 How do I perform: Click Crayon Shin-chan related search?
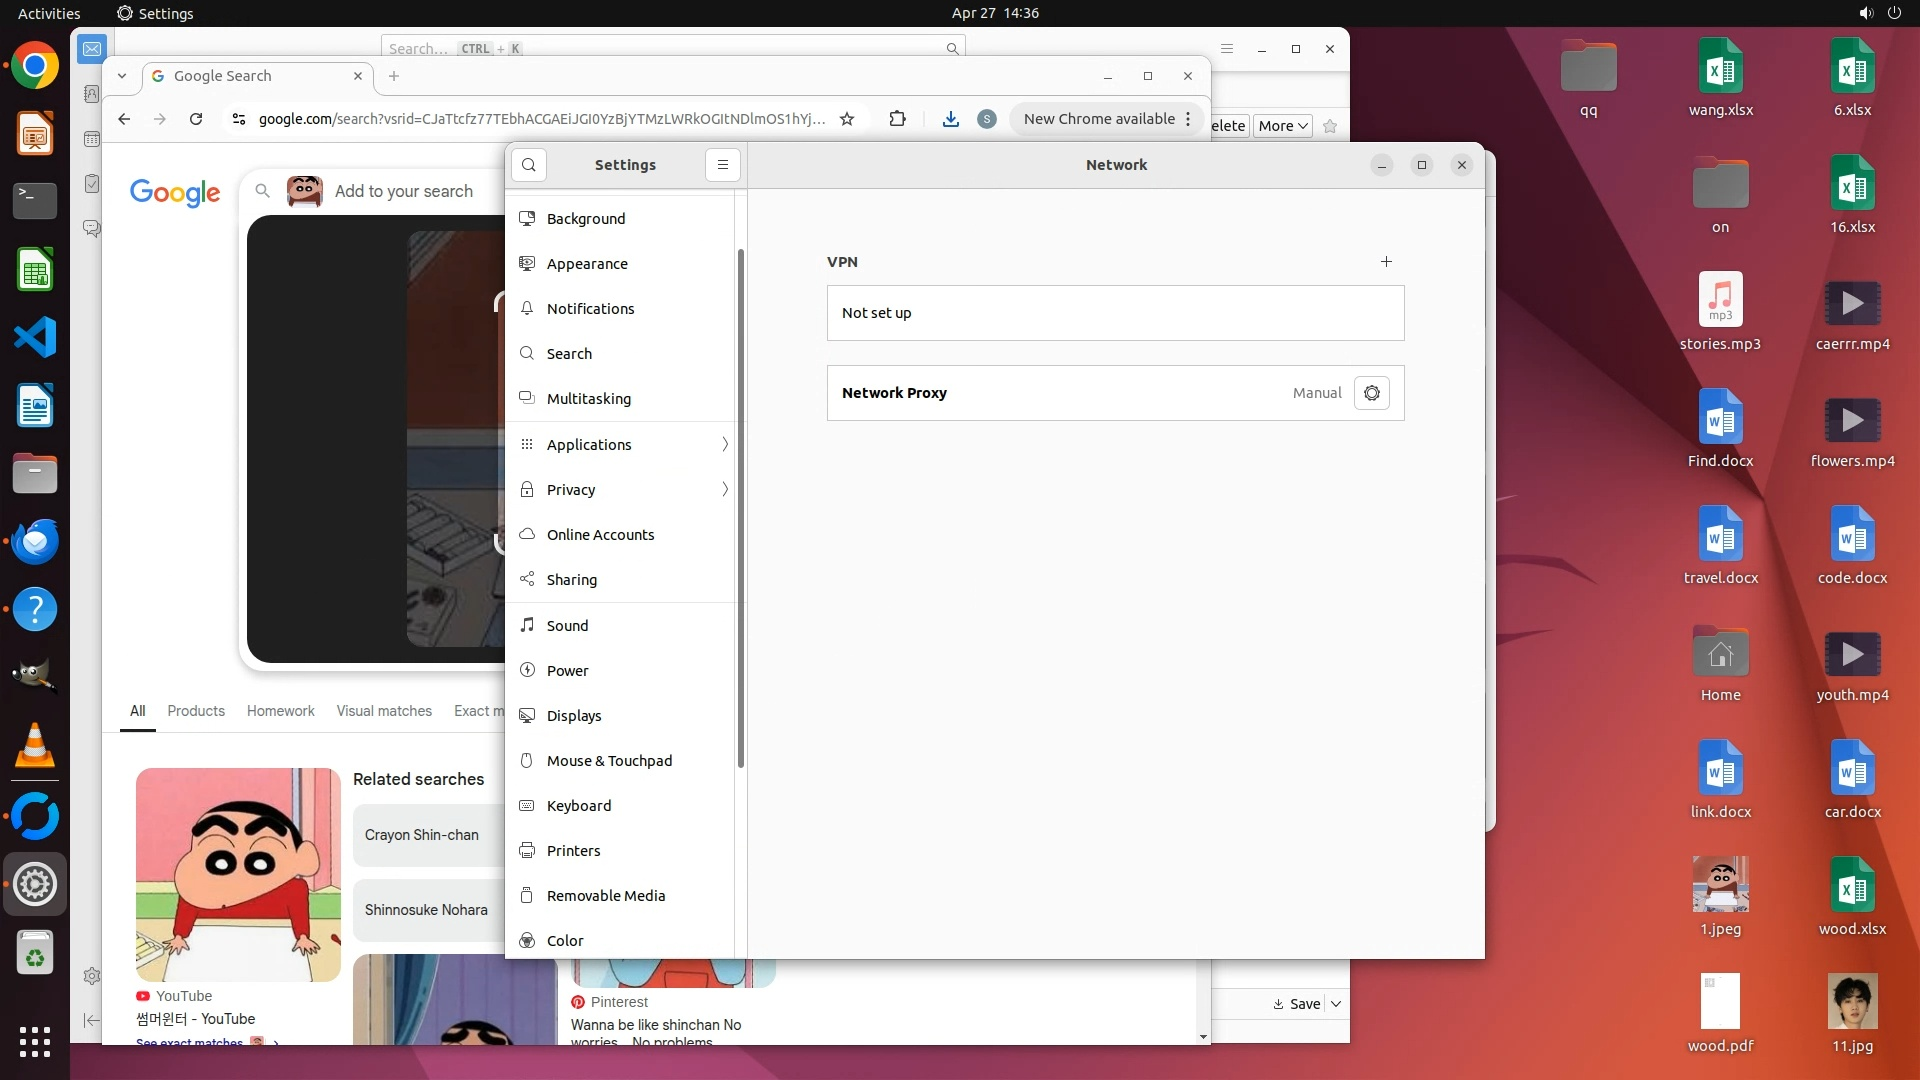tap(422, 835)
